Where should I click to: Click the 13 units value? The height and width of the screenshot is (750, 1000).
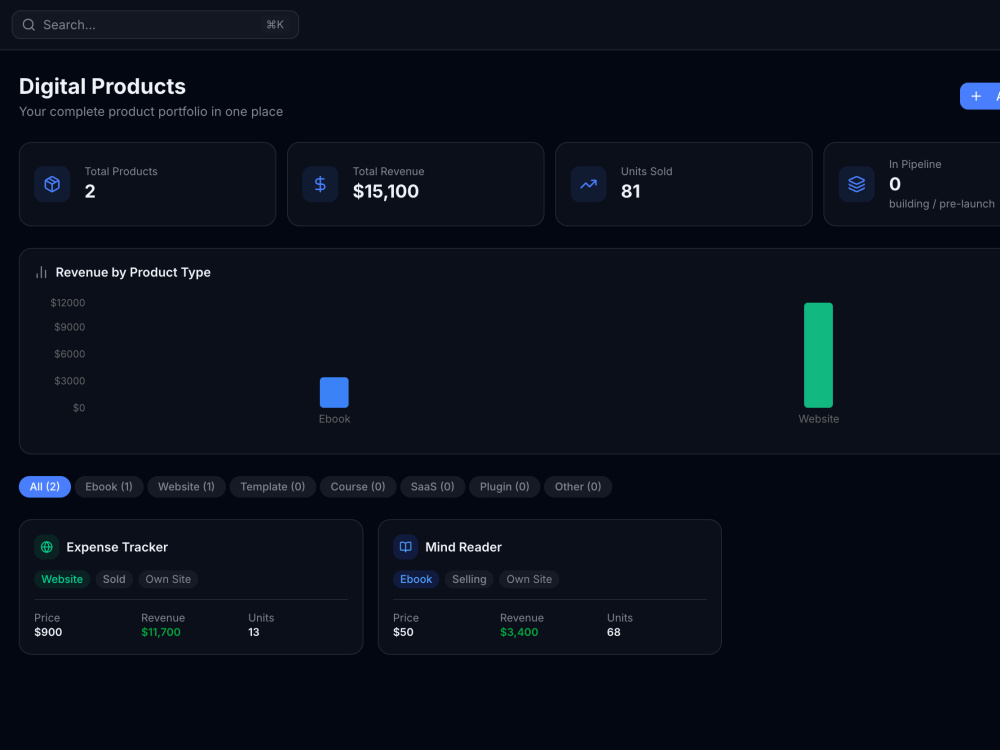point(254,632)
